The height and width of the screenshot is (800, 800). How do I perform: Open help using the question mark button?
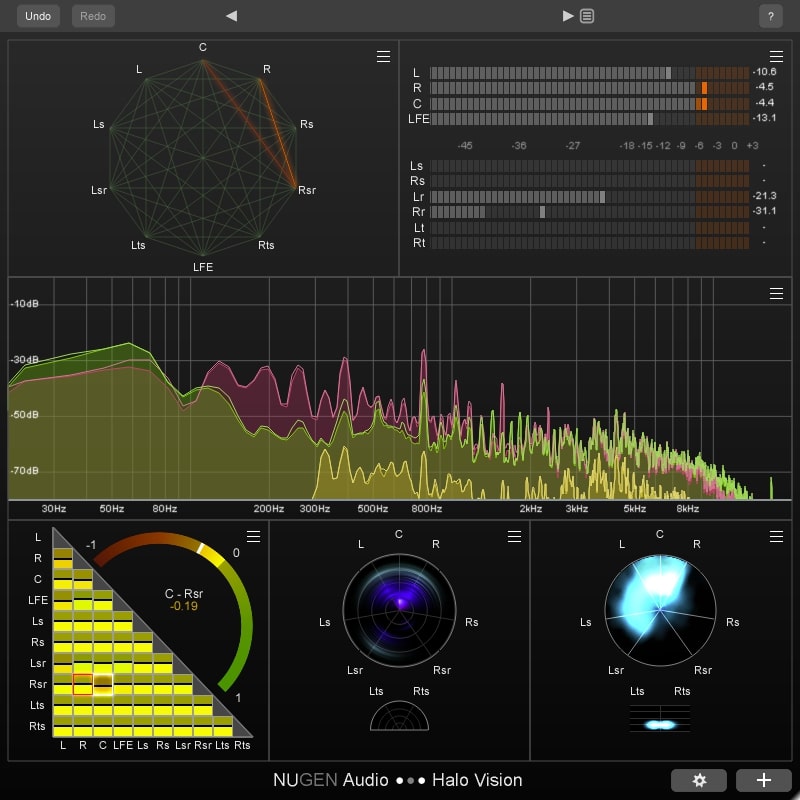click(770, 15)
